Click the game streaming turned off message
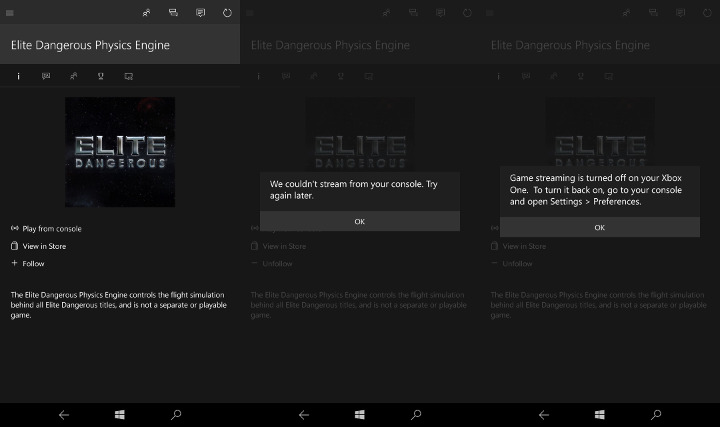This screenshot has width=720, height=427. pos(596,190)
